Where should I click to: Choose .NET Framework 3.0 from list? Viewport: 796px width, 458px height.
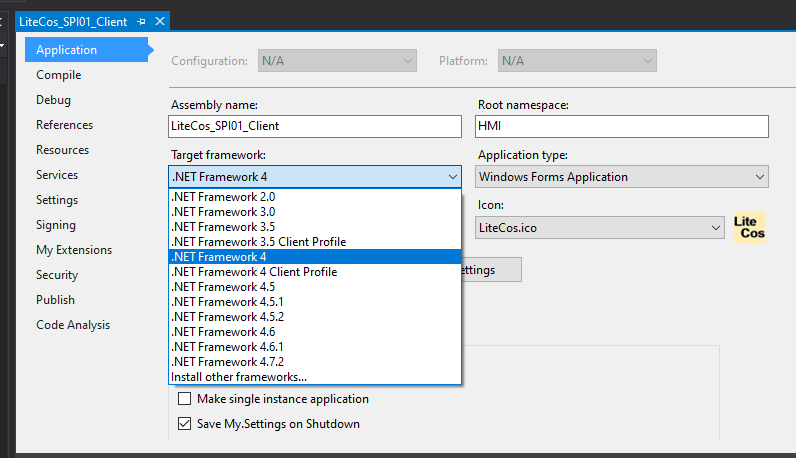[315, 212]
